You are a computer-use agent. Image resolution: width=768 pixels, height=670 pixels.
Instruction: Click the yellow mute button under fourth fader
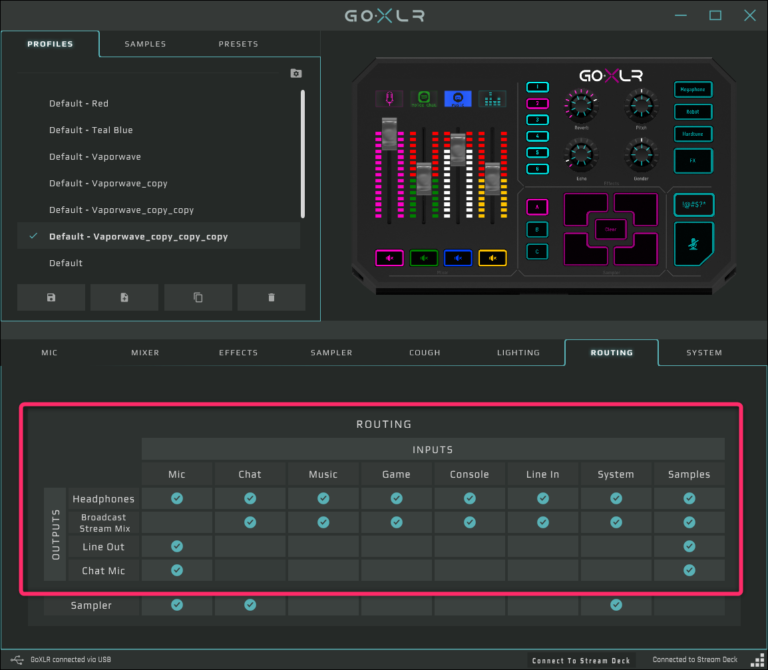tap(492, 258)
